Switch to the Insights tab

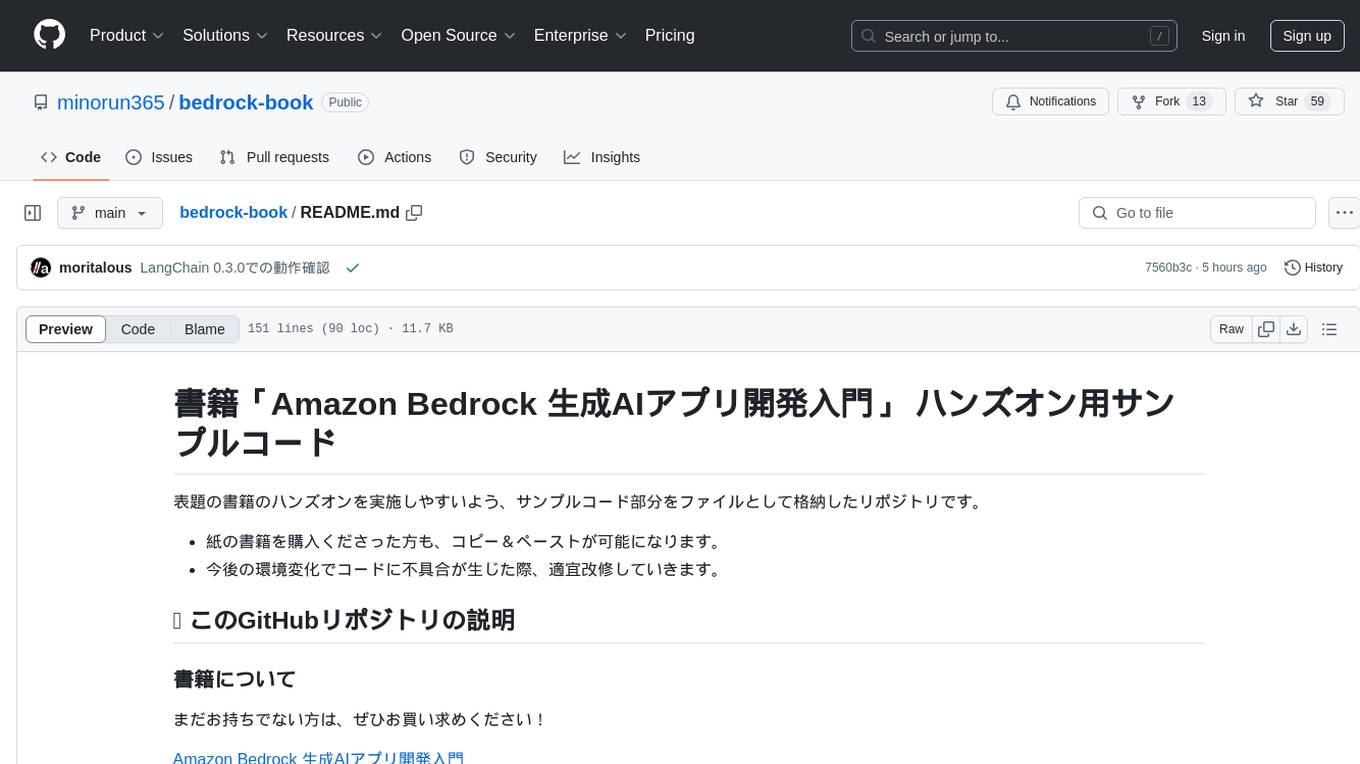click(x=602, y=157)
